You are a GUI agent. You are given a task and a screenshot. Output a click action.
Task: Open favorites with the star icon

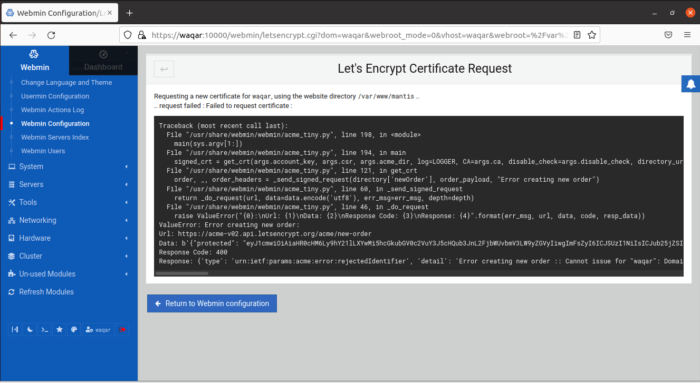point(59,329)
